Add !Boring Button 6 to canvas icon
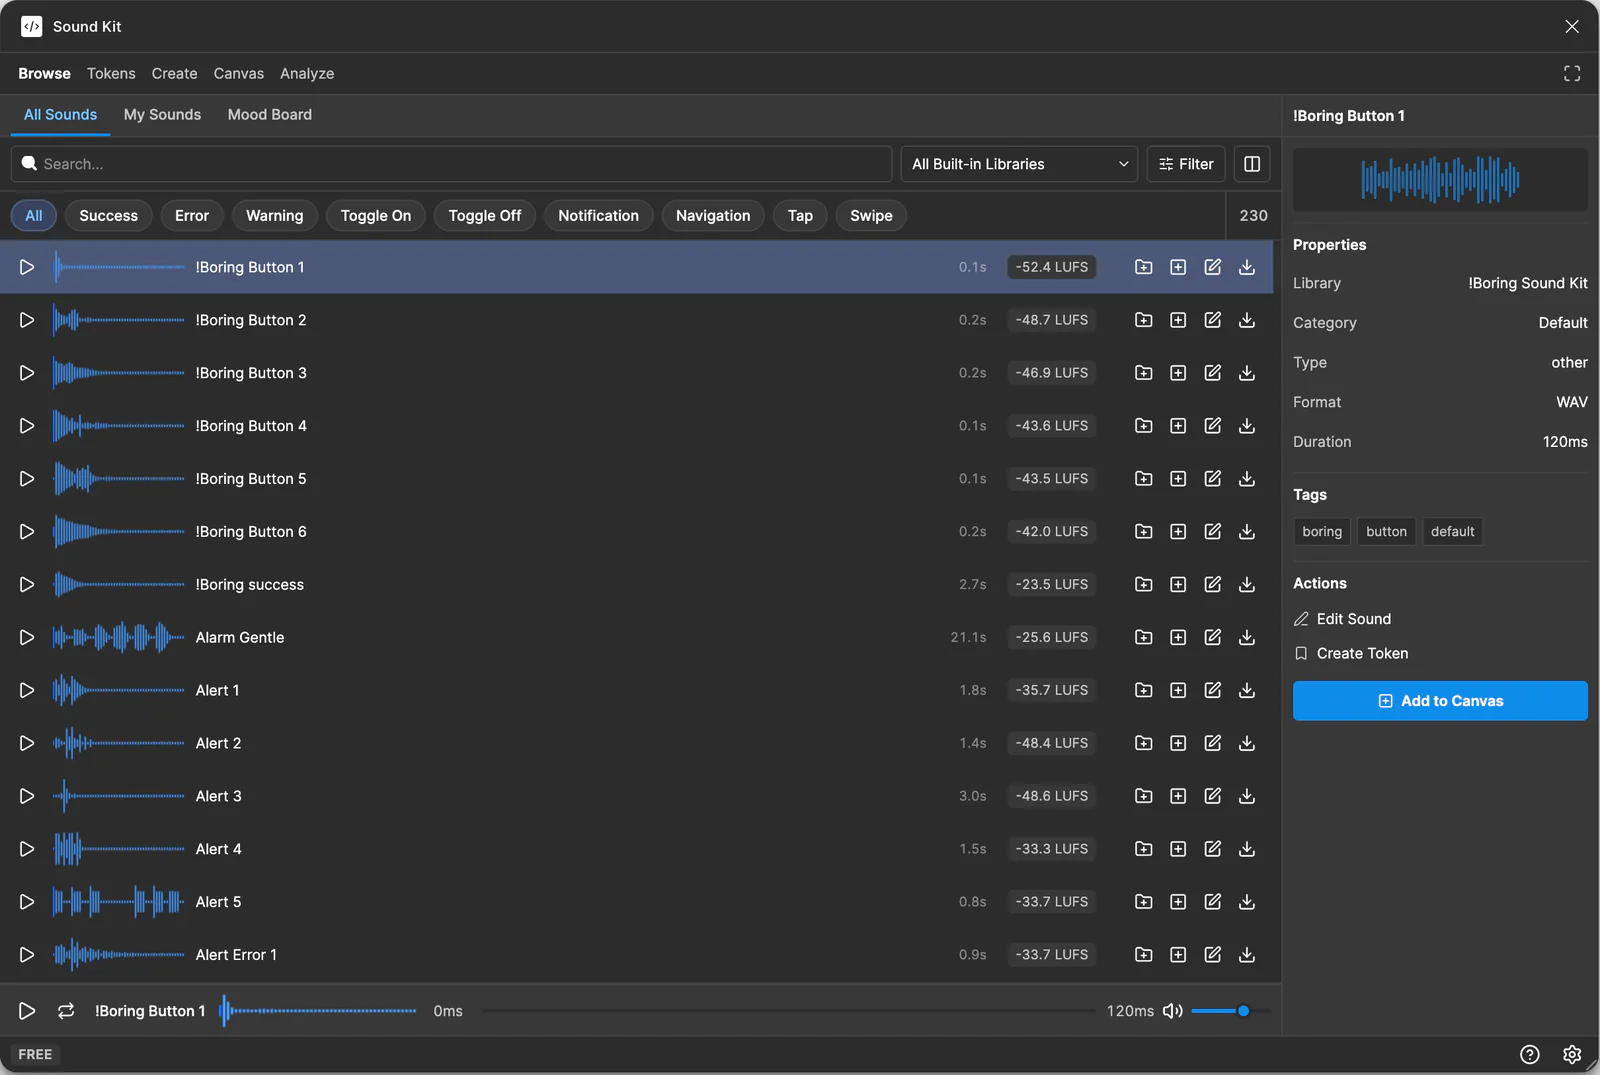Image resolution: width=1600 pixels, height=1075 pixels. 1178,532
